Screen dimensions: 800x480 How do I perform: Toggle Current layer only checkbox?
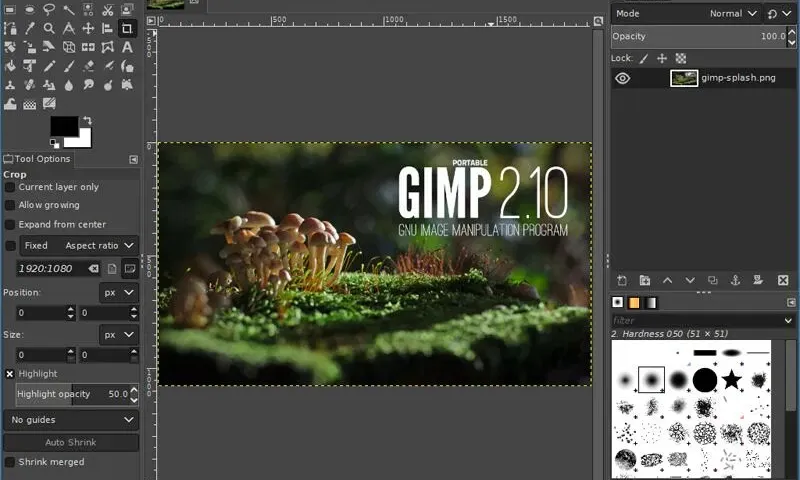[x=10, y=187]
